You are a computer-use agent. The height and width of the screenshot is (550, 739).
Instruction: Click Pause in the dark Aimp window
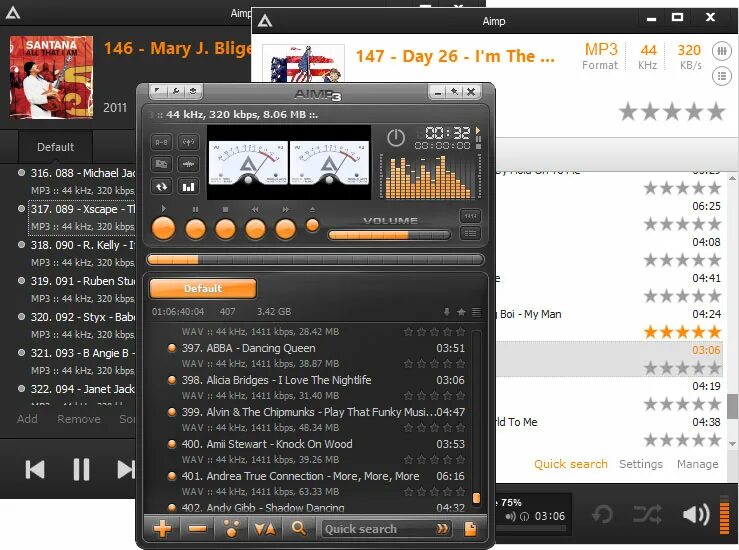tap(81, 469)
